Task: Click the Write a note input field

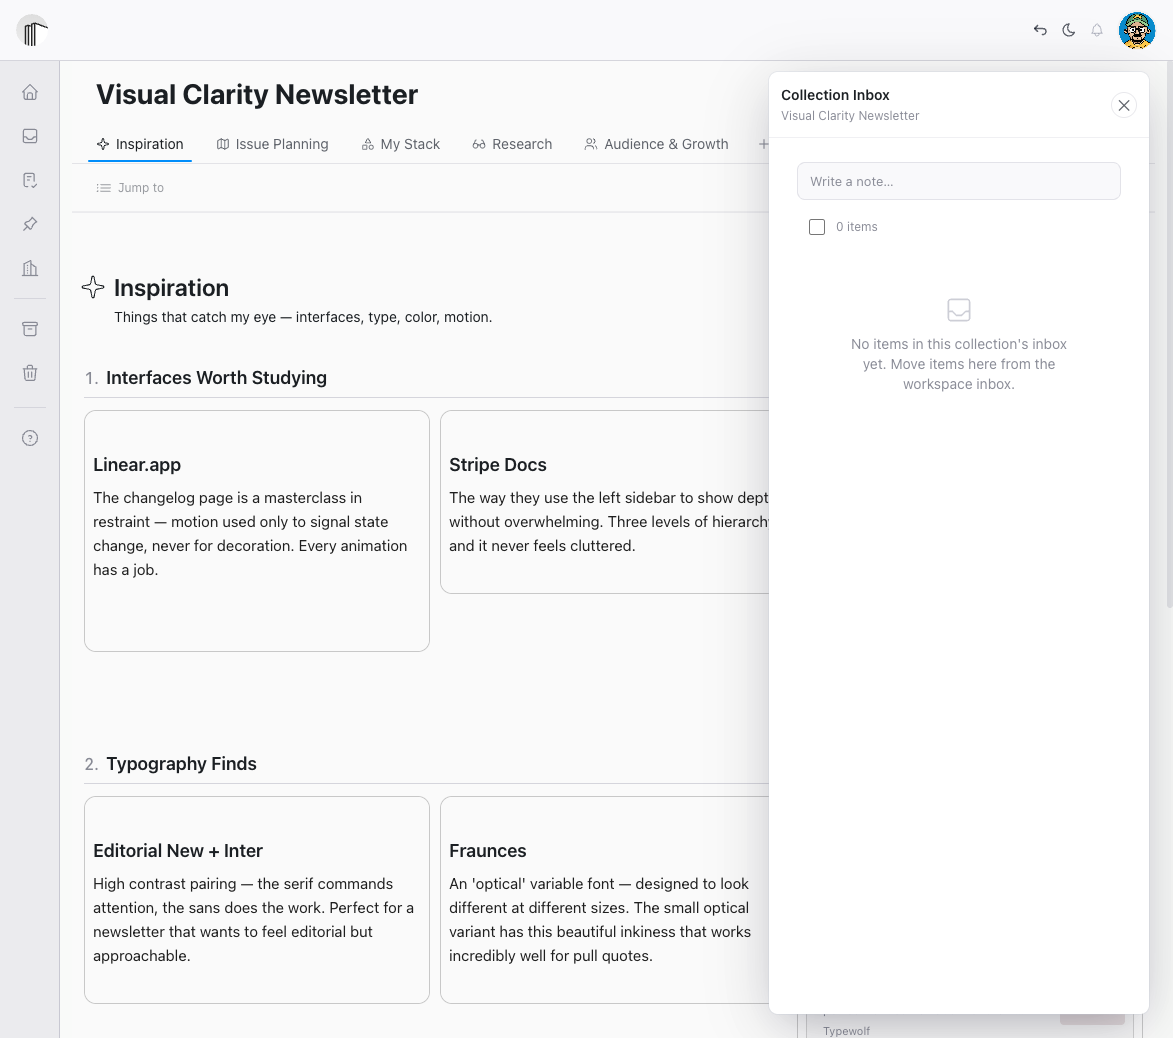Action: click(x=958, y=181)
